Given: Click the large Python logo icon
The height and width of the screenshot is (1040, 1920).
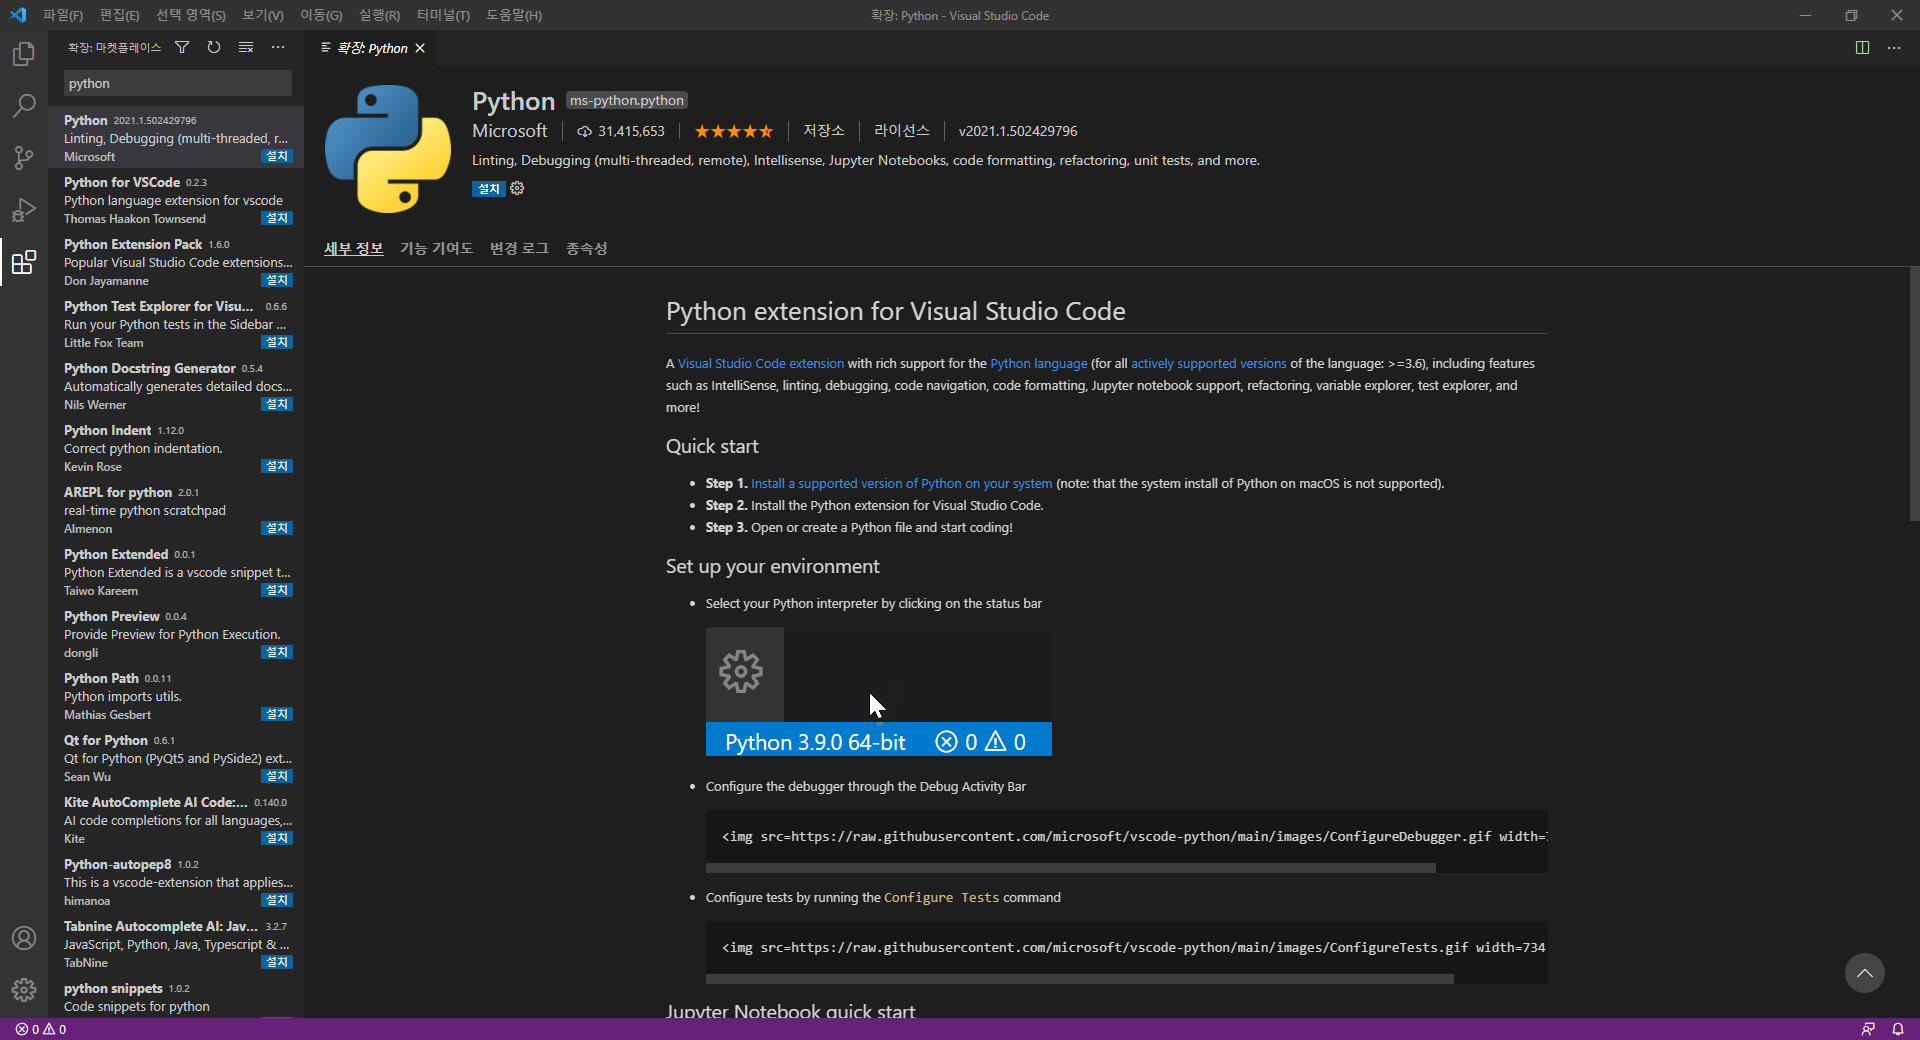Looking at the screenshot, I should click(388, 148).
